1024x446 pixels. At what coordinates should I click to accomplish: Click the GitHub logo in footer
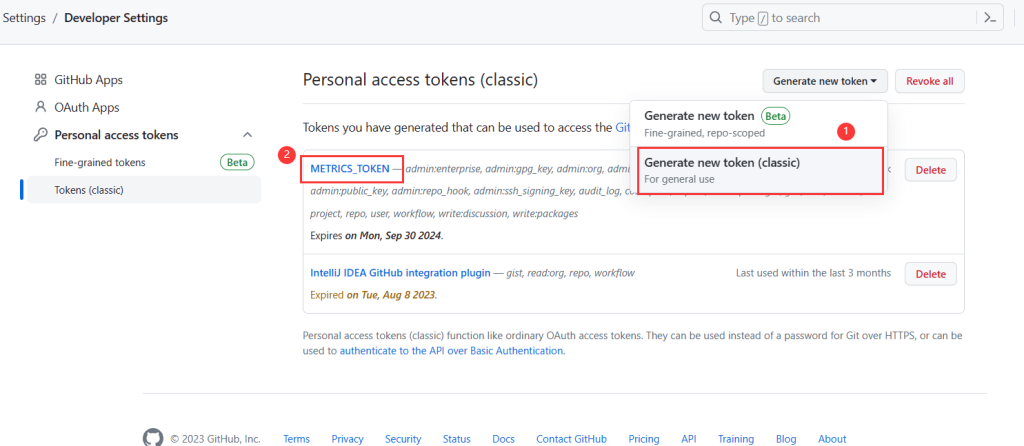click(x=152, y=438)
